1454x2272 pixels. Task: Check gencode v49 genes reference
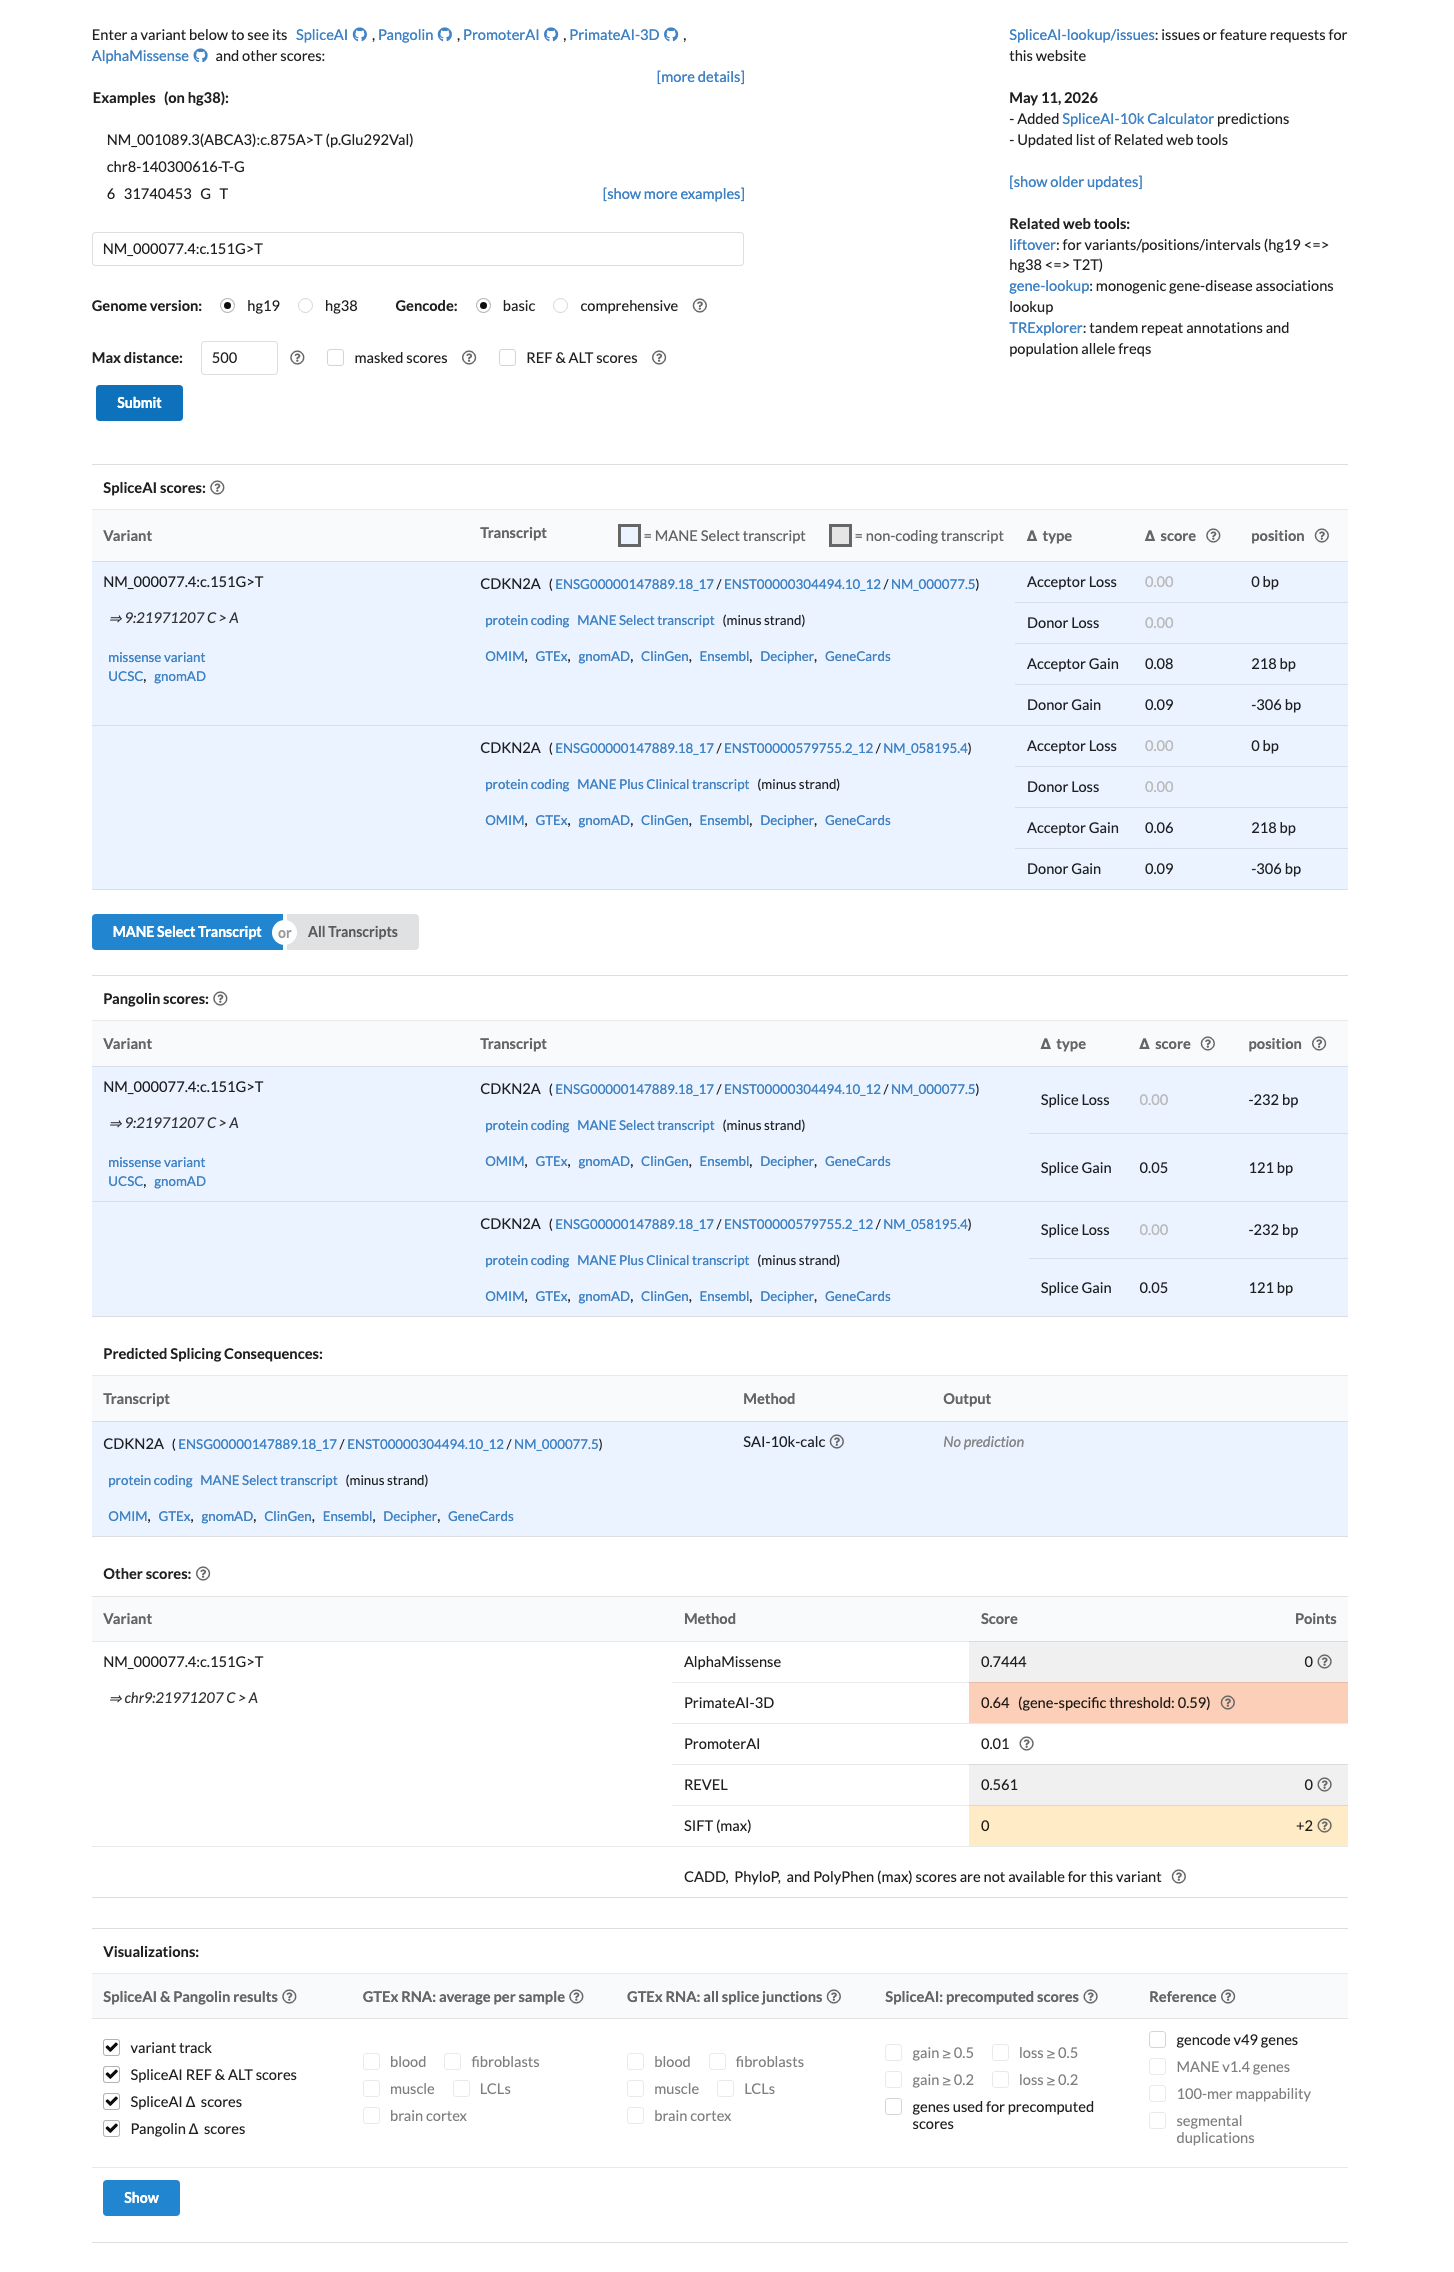click(x=1158, y=2040)
